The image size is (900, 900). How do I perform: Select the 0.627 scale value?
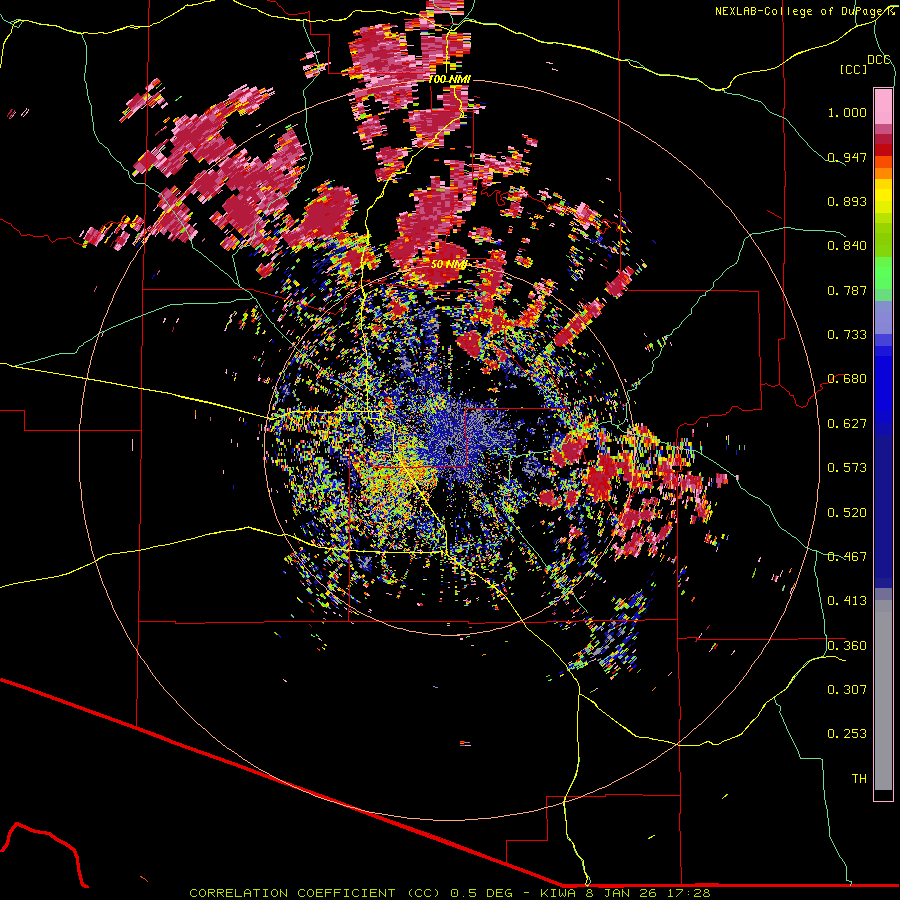click(847, 424)
